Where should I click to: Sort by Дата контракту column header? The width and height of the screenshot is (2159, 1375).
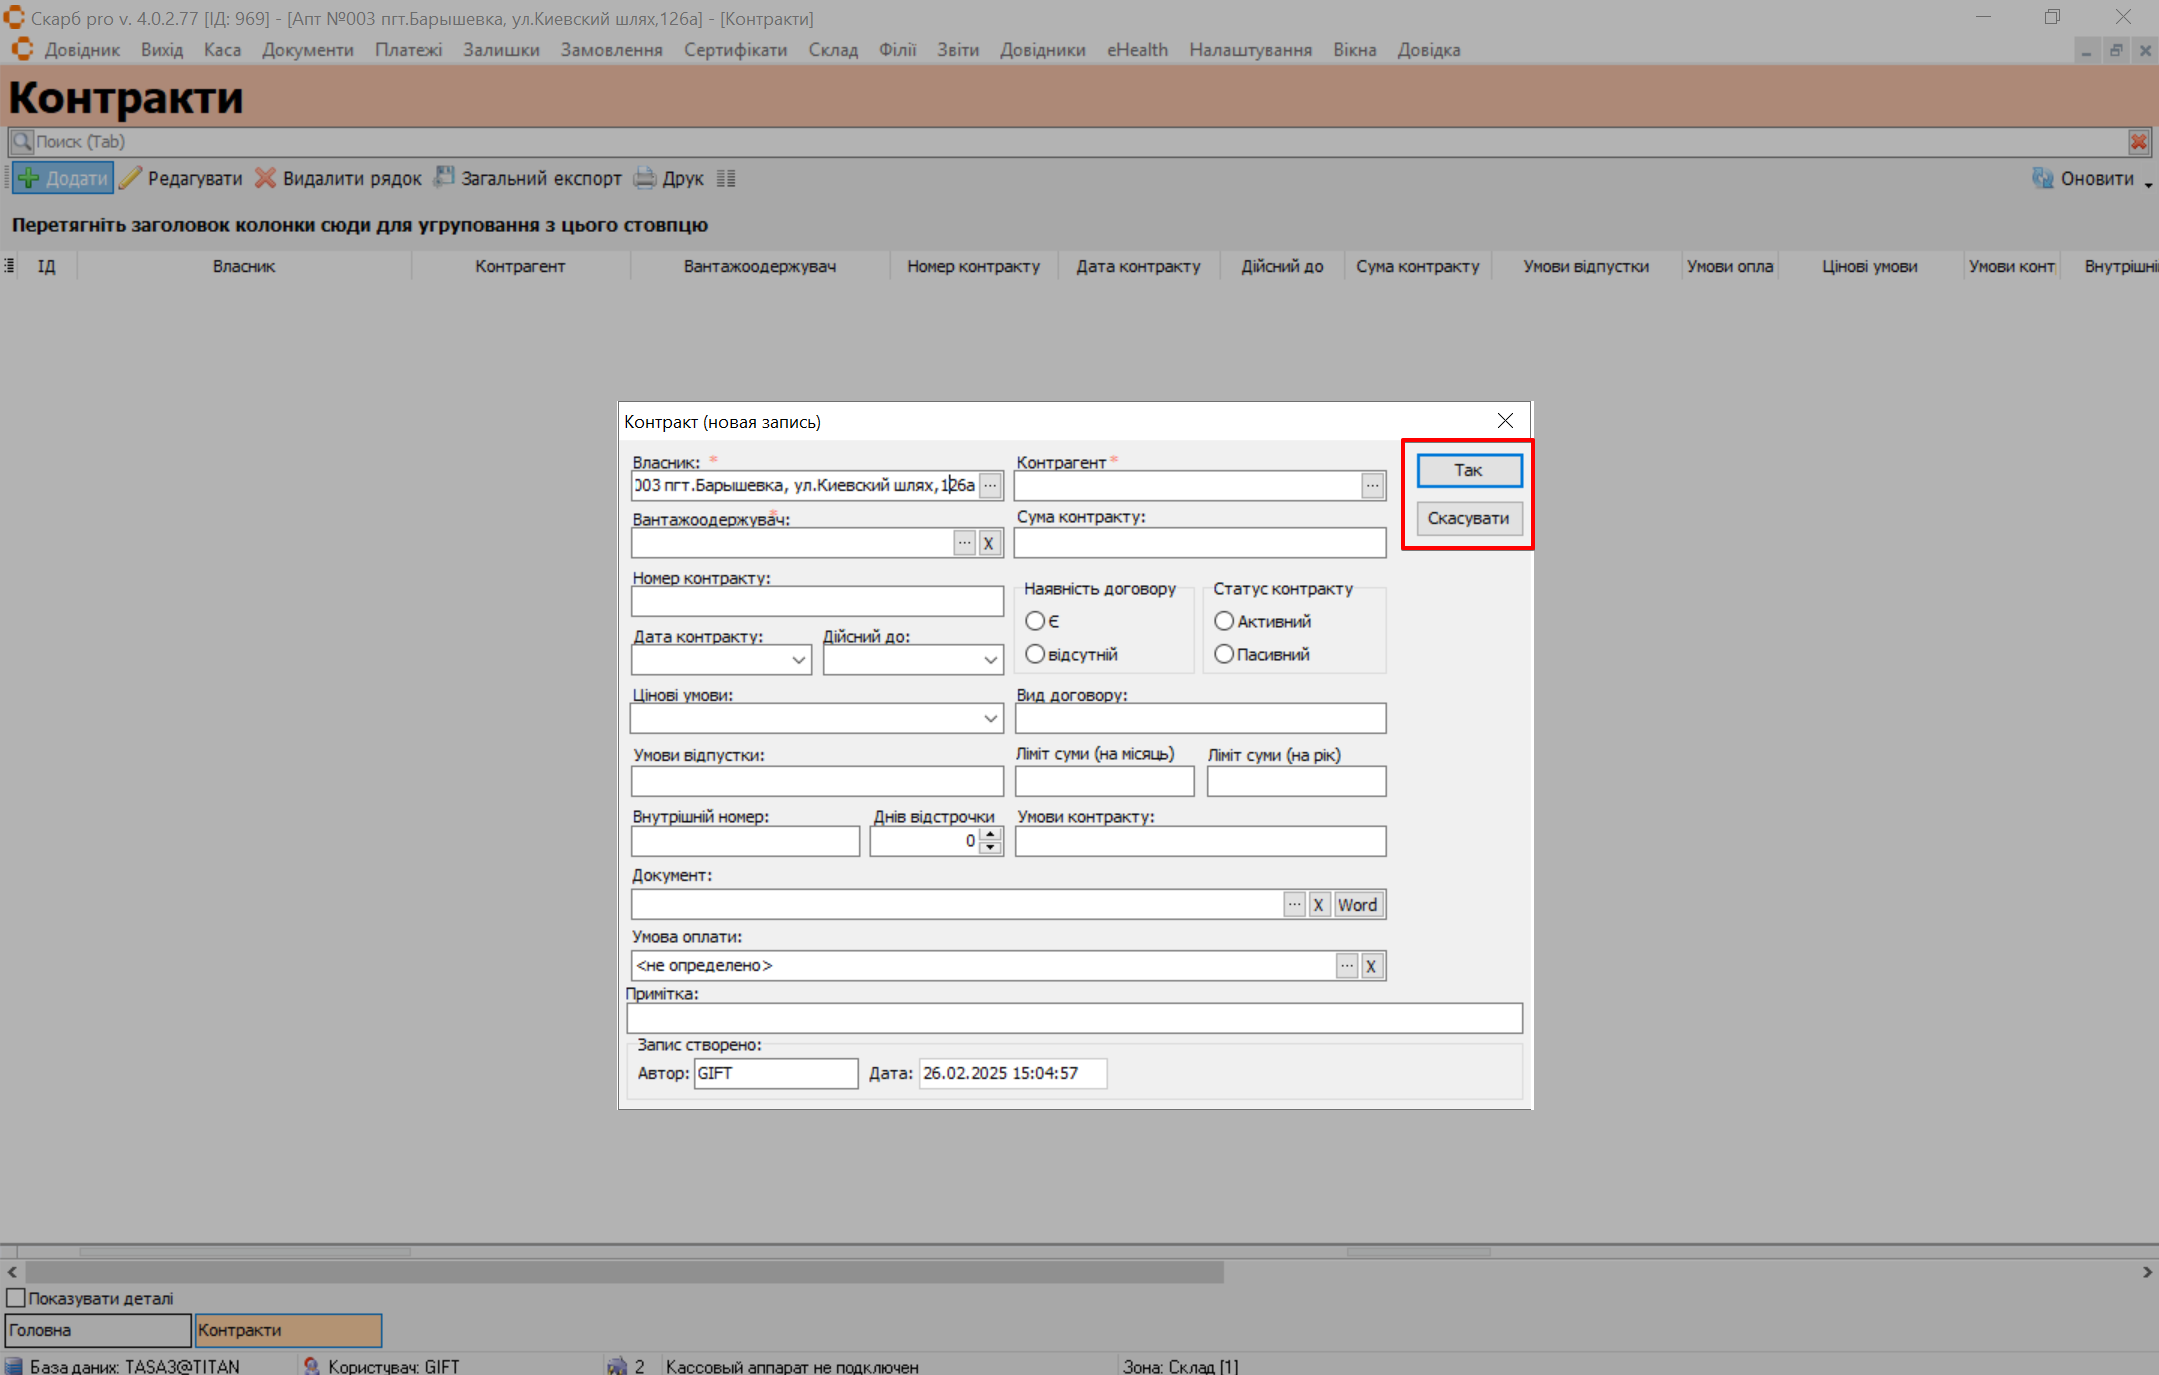(1138, 266)
